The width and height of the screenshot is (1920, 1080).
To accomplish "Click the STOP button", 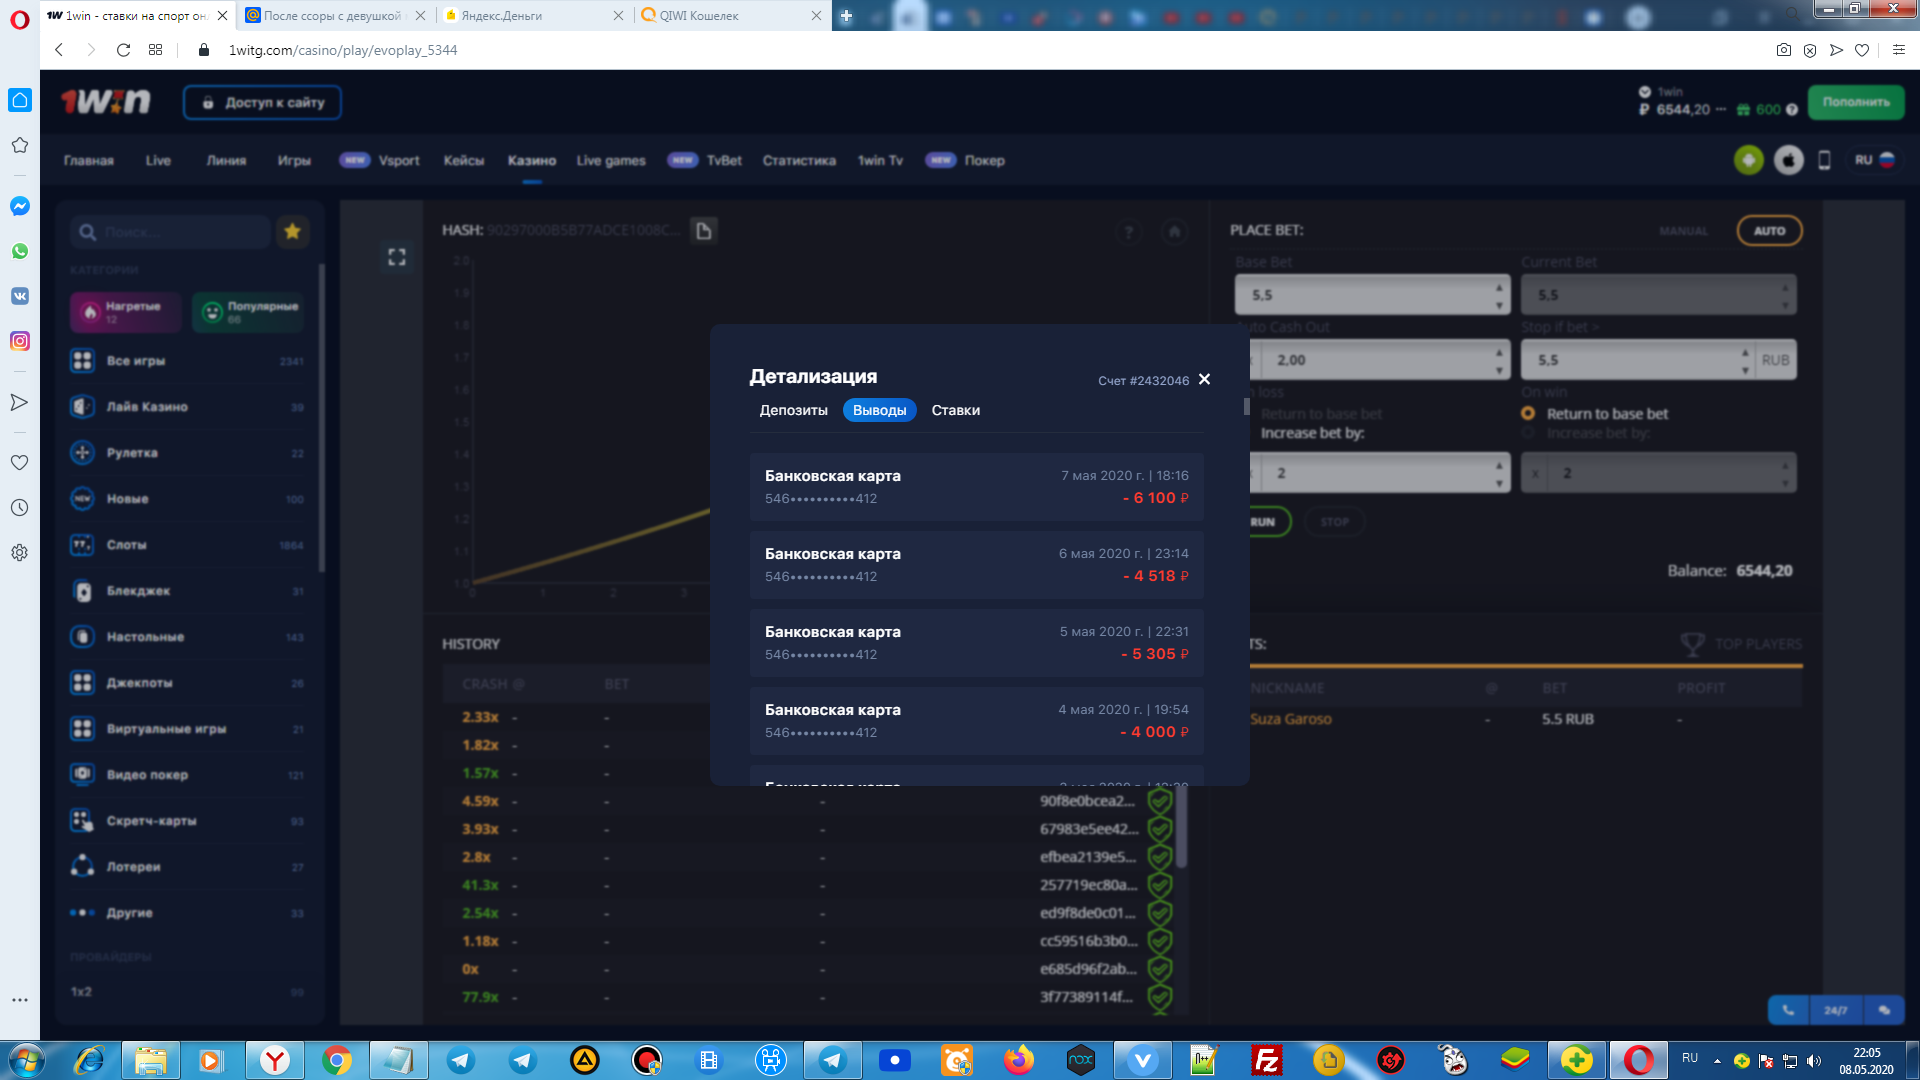I will point(1334,522).
